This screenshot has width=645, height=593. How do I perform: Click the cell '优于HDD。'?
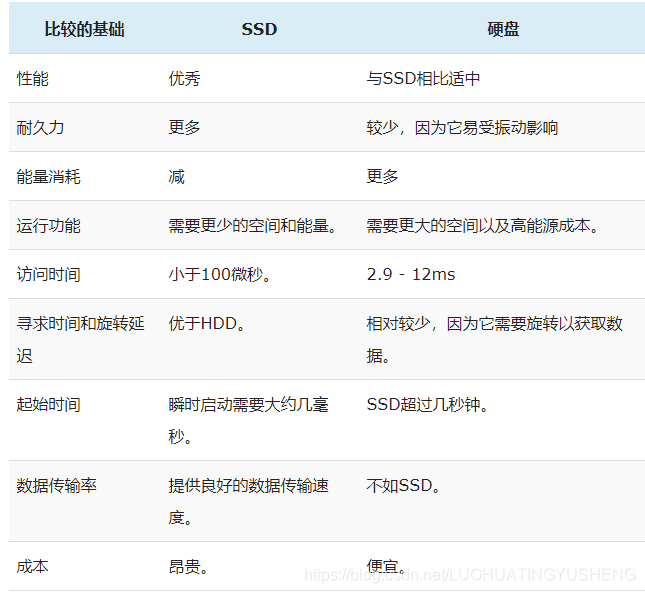(x=207, y=323)
